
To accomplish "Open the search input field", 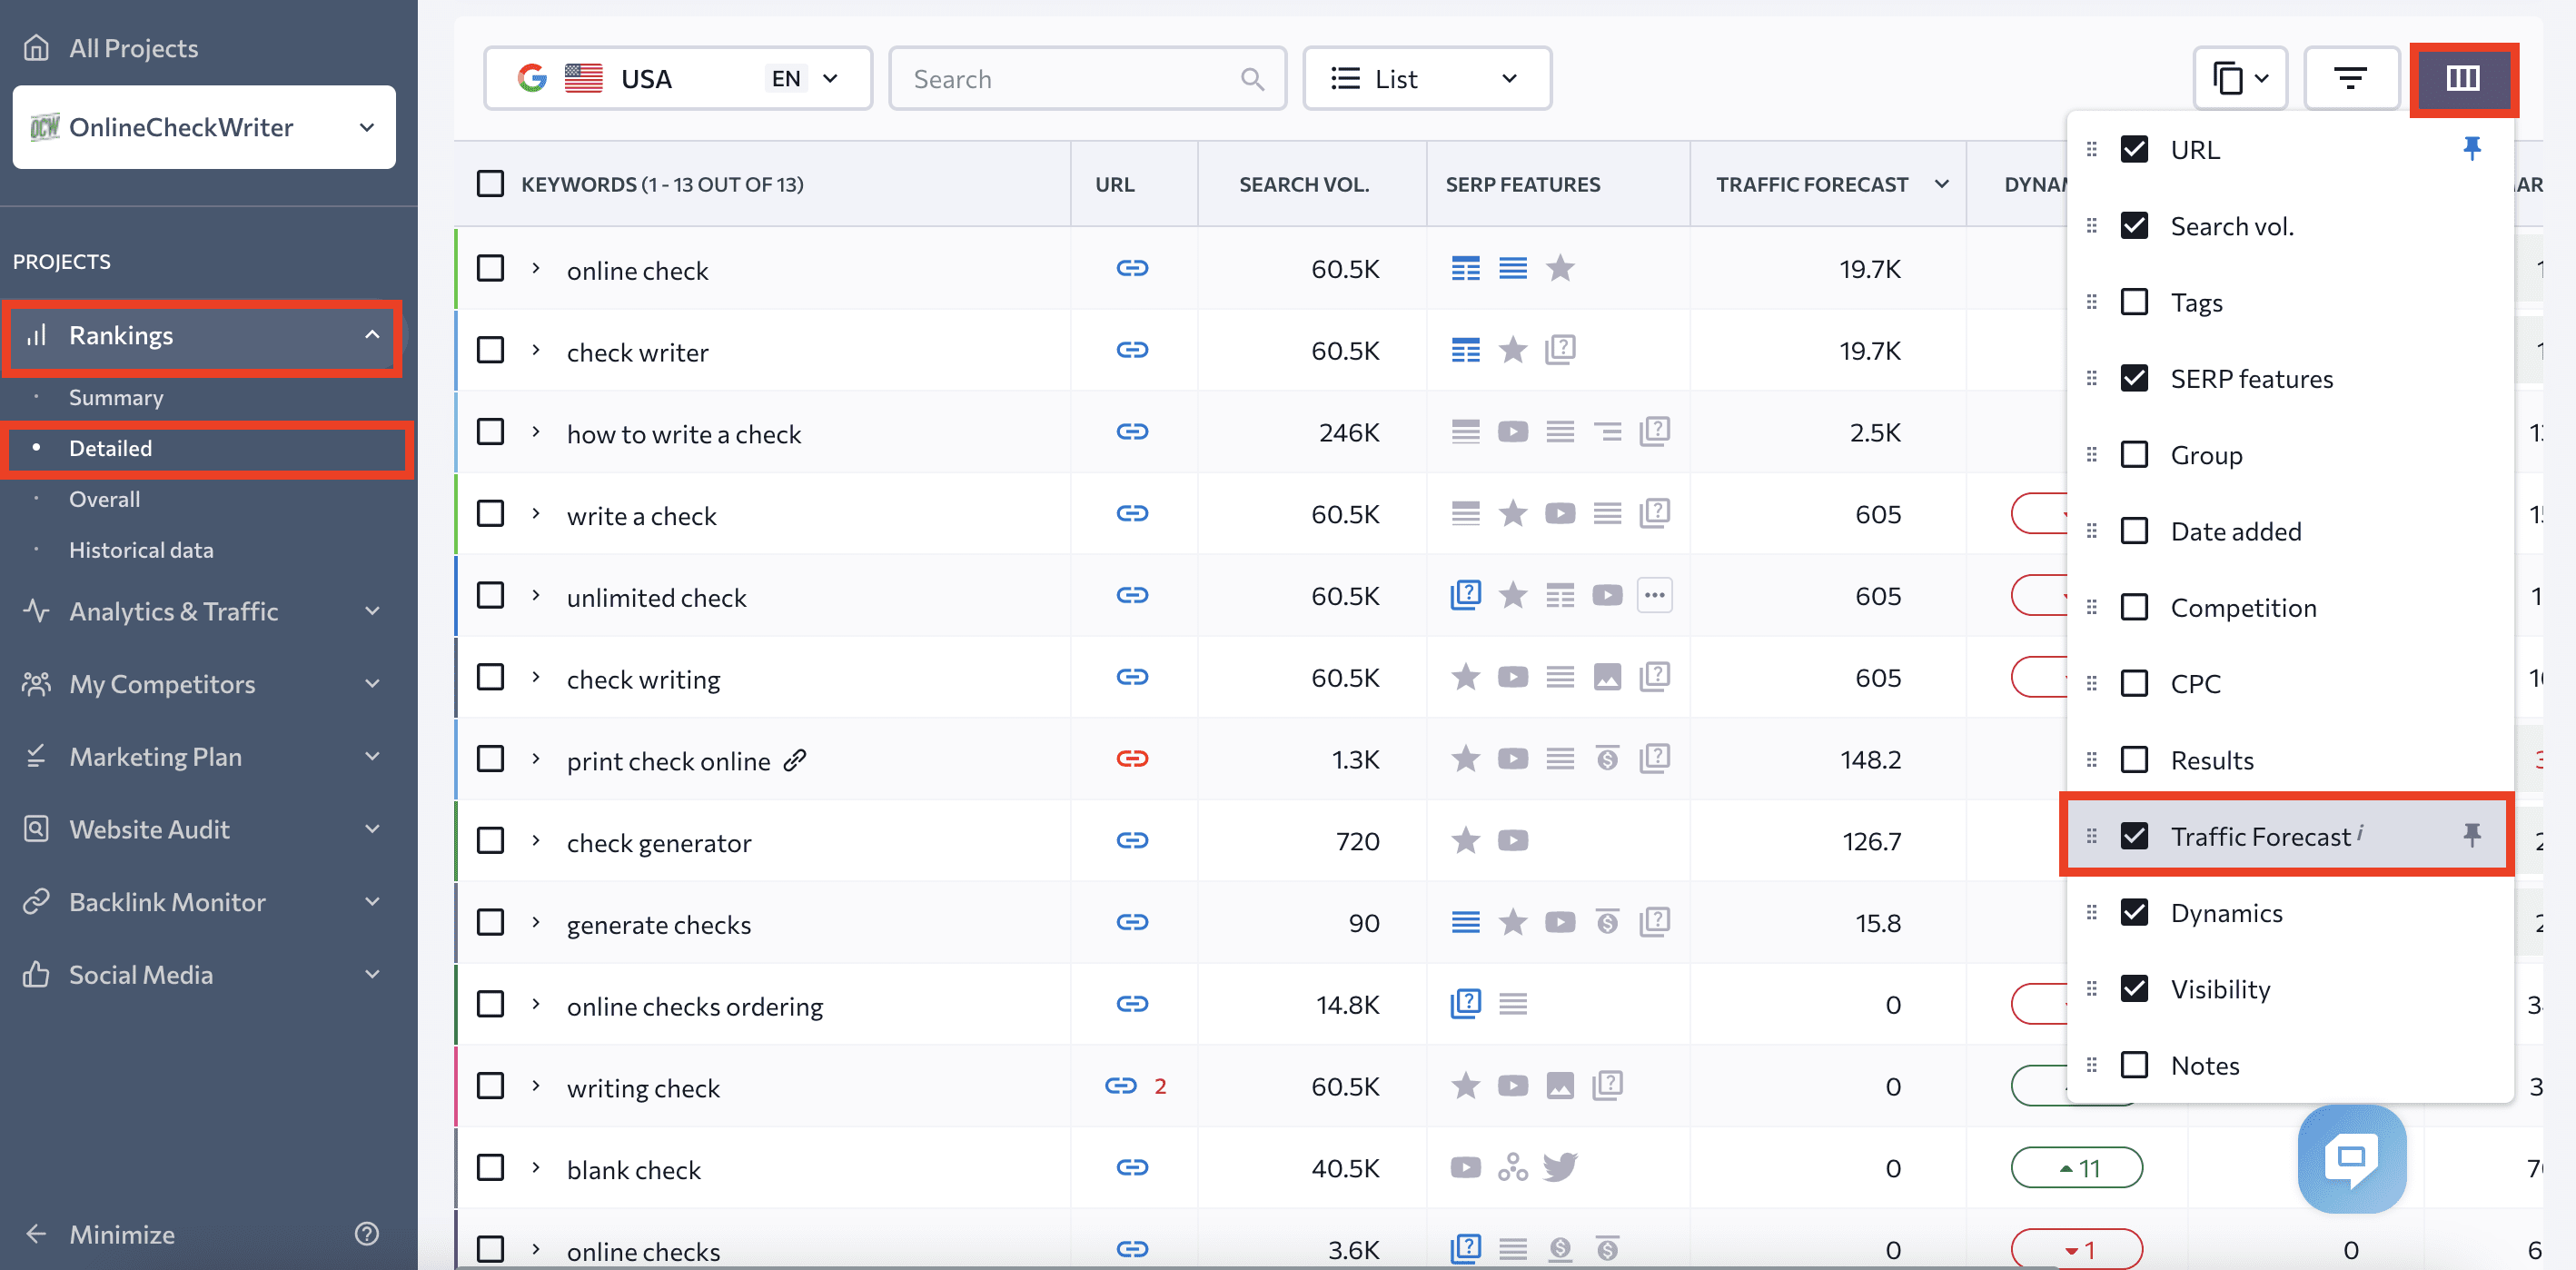I will click(x=1086, y=77).
